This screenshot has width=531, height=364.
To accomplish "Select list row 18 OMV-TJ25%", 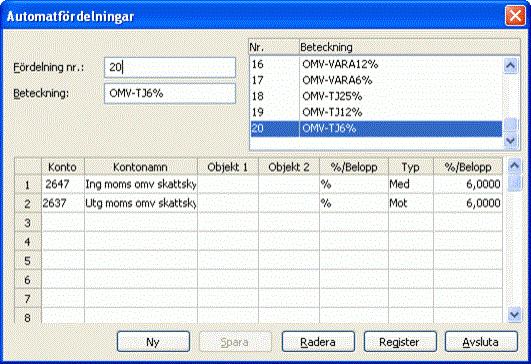I will coord(376,96).
